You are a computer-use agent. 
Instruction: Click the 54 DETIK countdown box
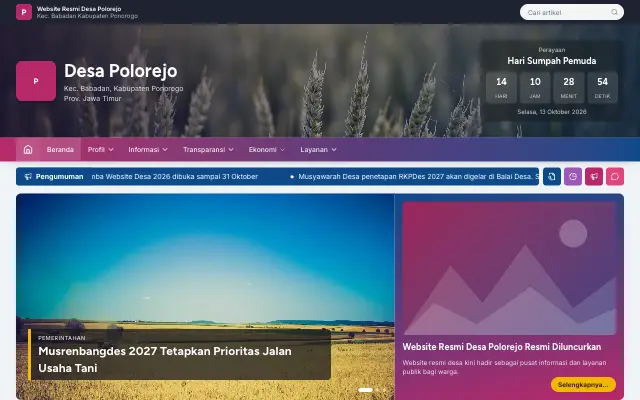coord(602,87)
